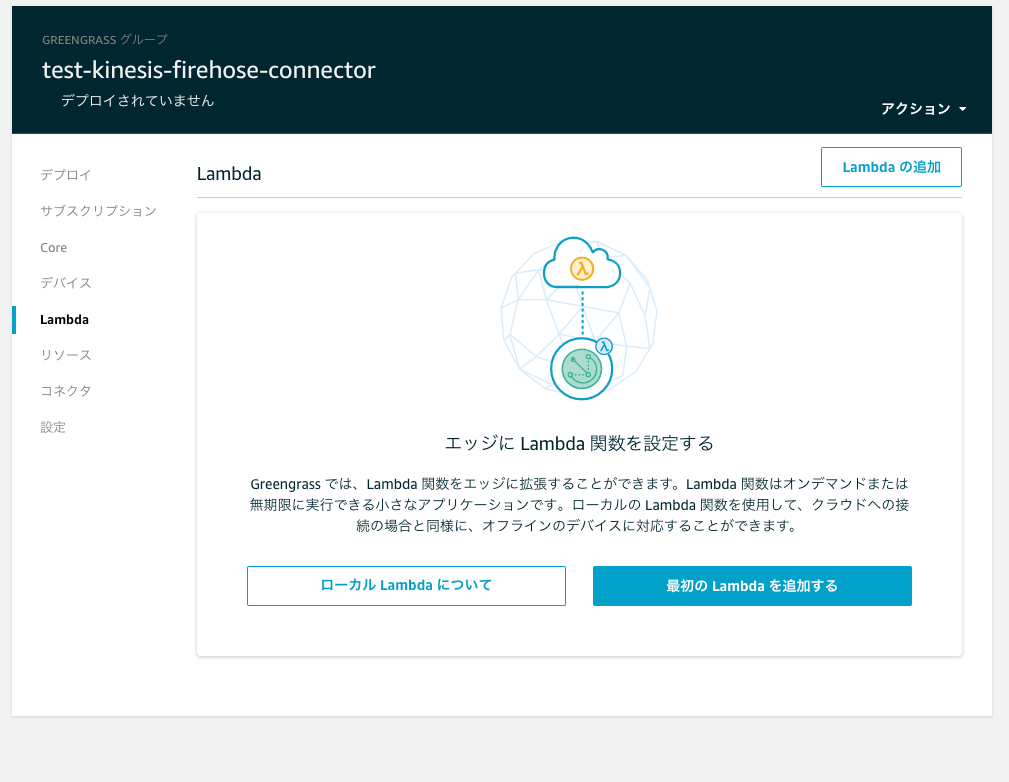This screenshot has height=782, width=1009.
Task: Click the デプロイされていません status text
Action: click(137, 101)
